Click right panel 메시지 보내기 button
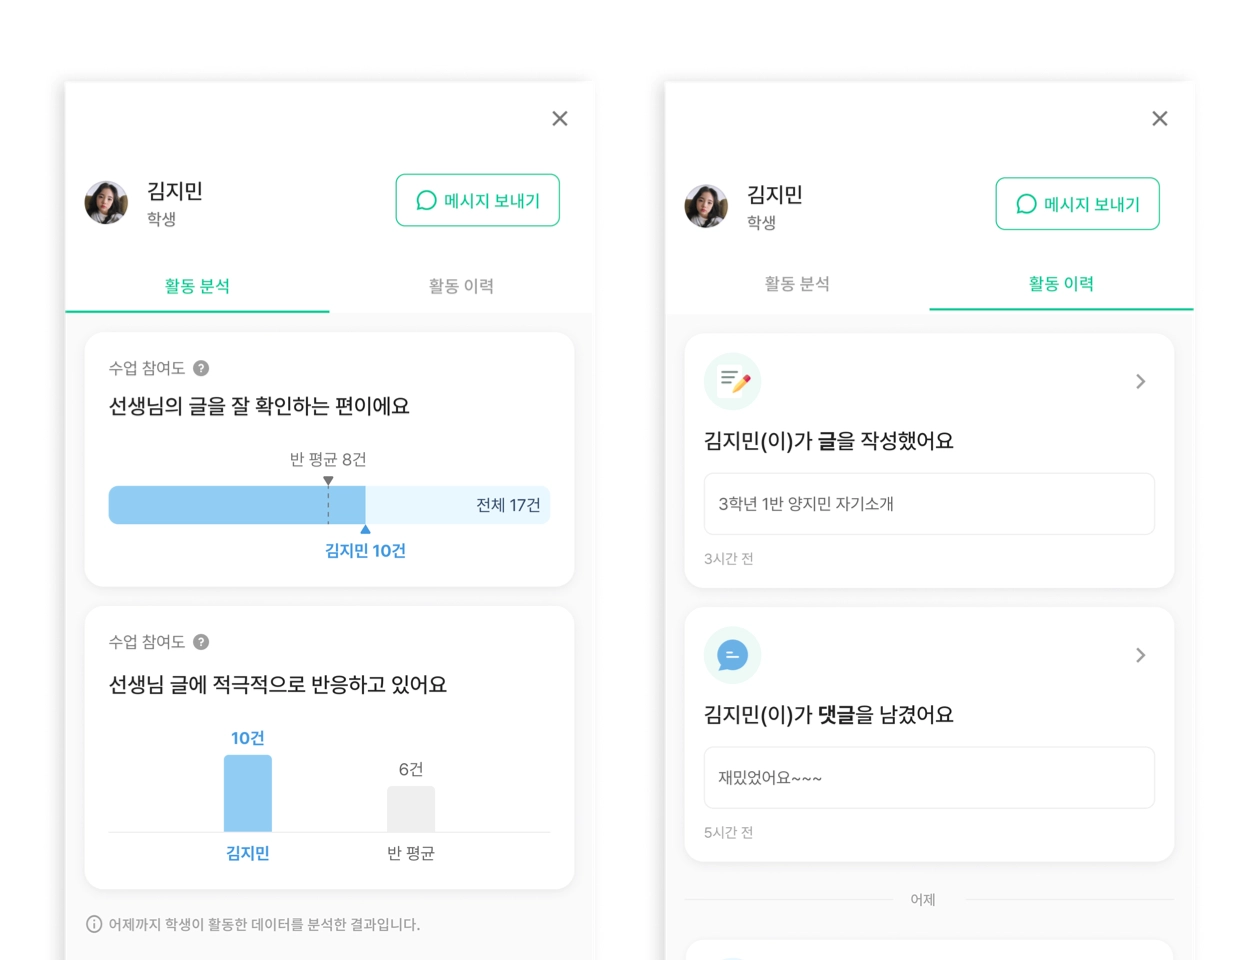 [1078, 204]
